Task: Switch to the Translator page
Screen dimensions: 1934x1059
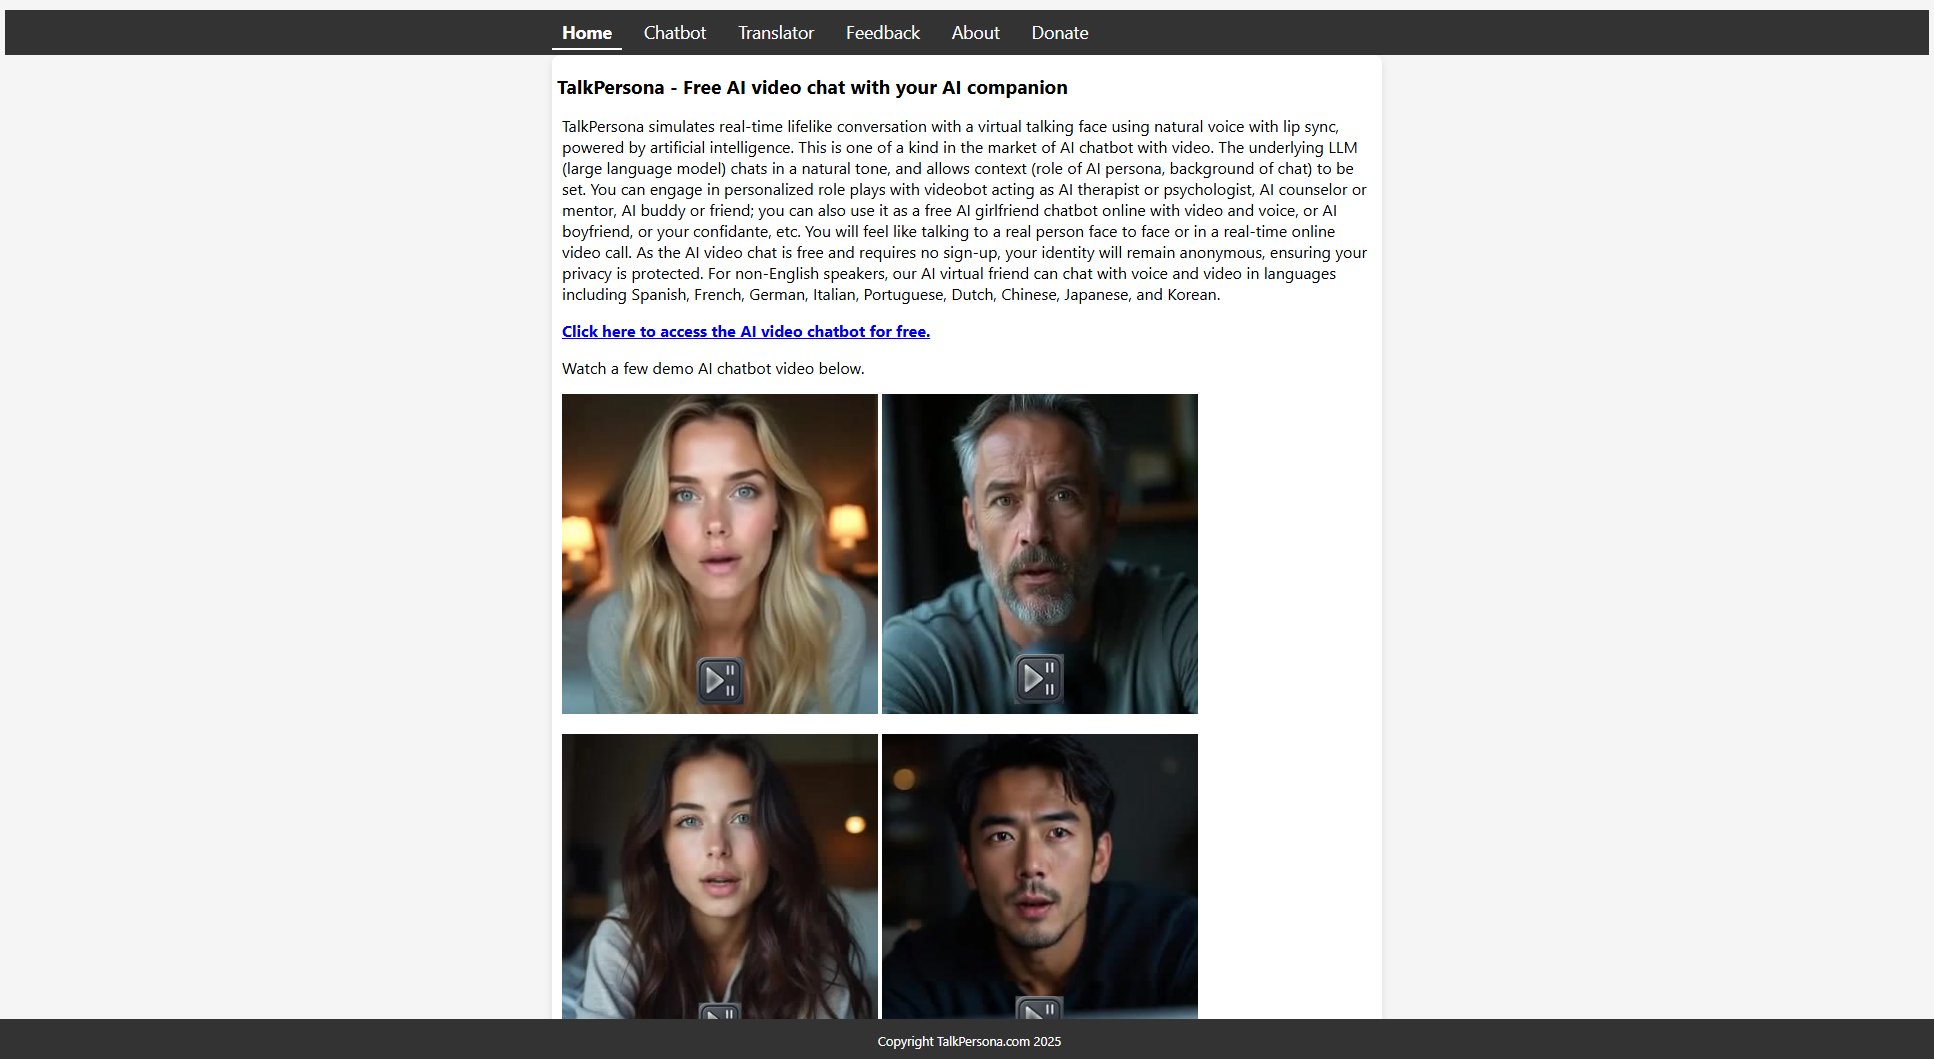Action: pos(775,33)
